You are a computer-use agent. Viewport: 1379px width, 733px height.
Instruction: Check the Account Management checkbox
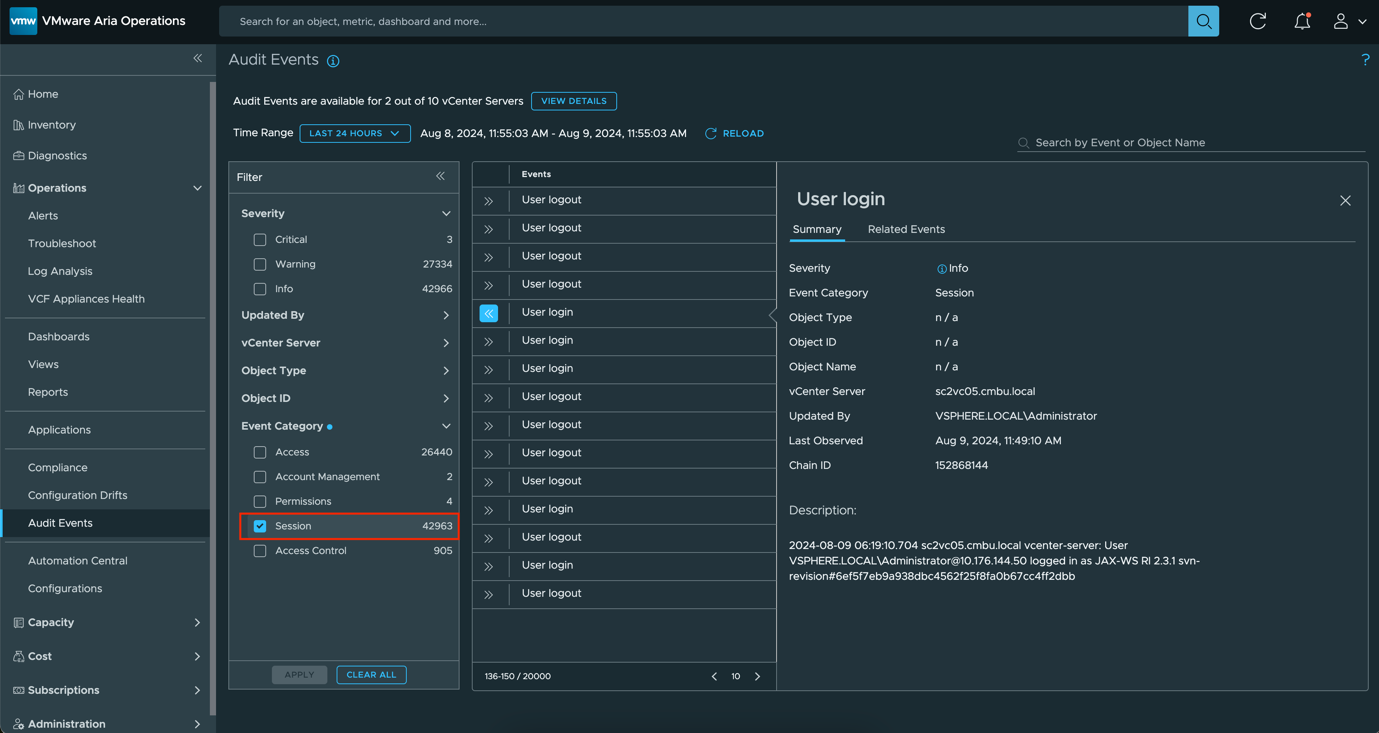(260, 477)
